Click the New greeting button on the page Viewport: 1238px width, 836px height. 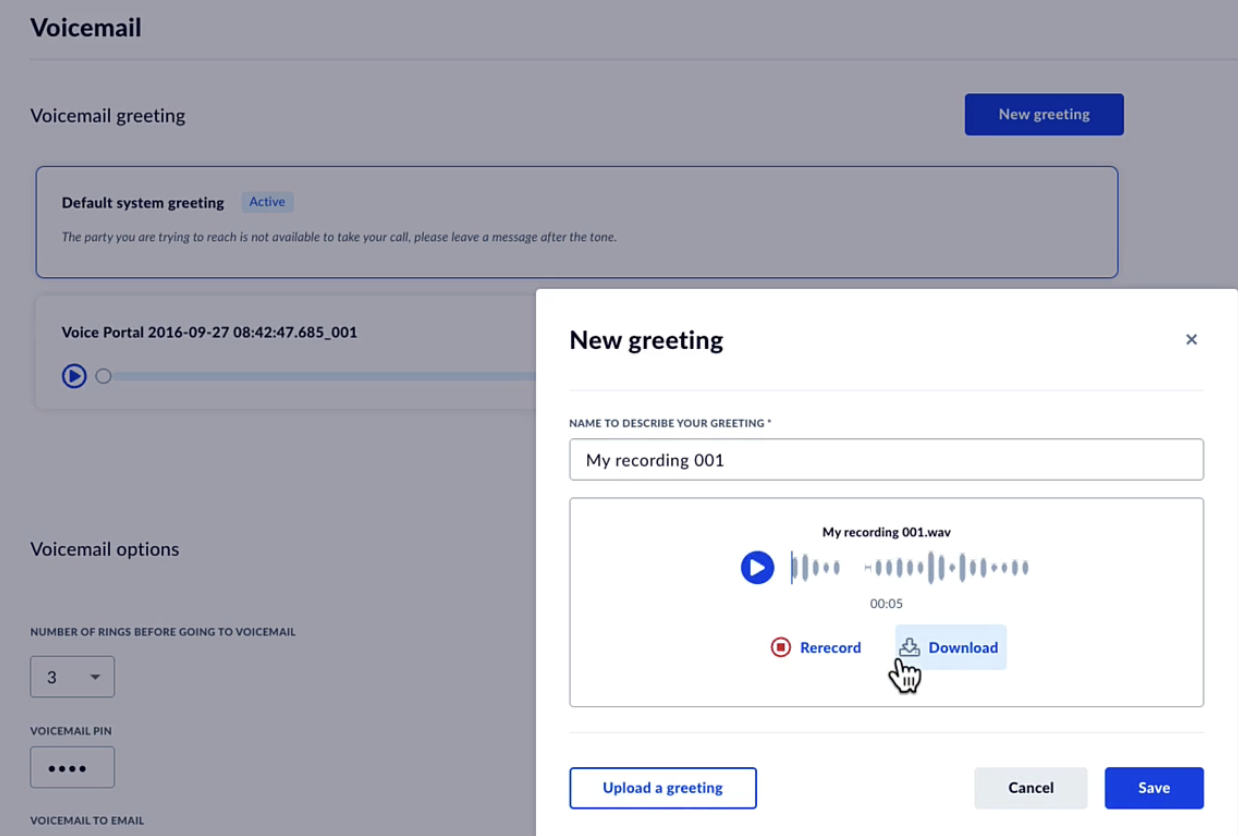coord(1043,114)
